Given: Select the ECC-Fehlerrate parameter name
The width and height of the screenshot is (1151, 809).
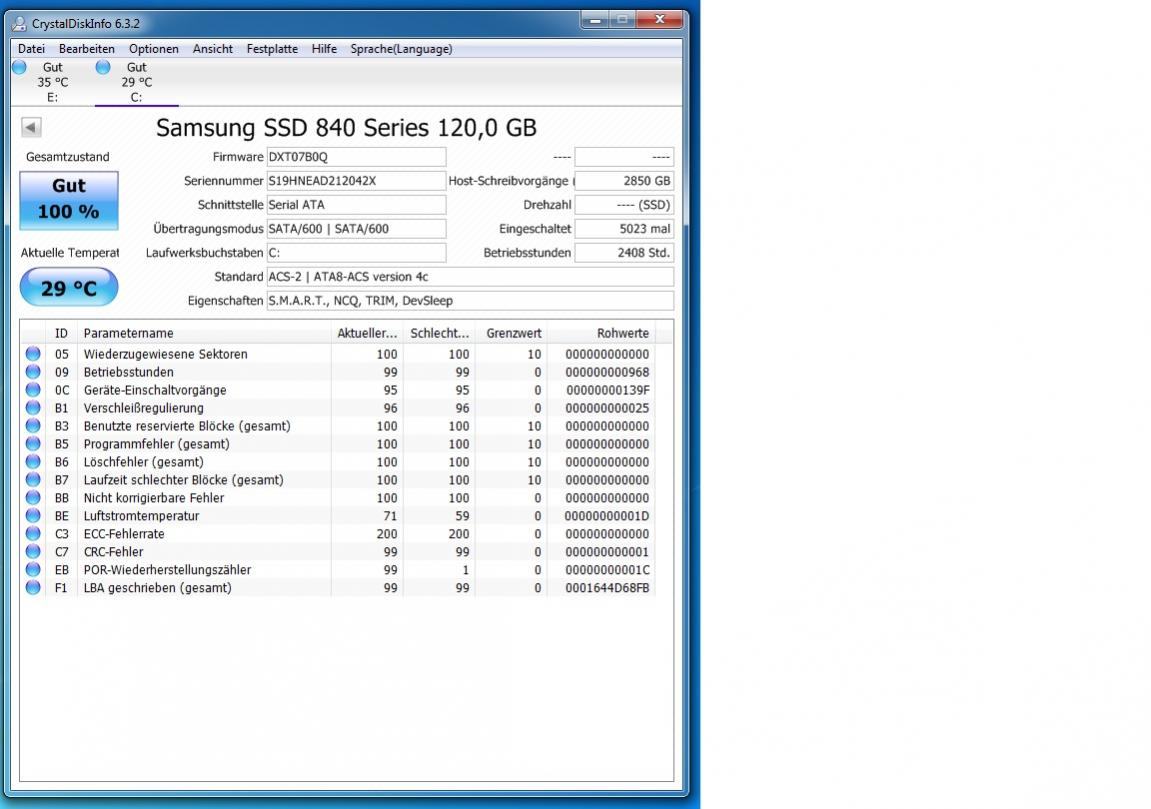Looking at the screenshot, I should 123,534.
